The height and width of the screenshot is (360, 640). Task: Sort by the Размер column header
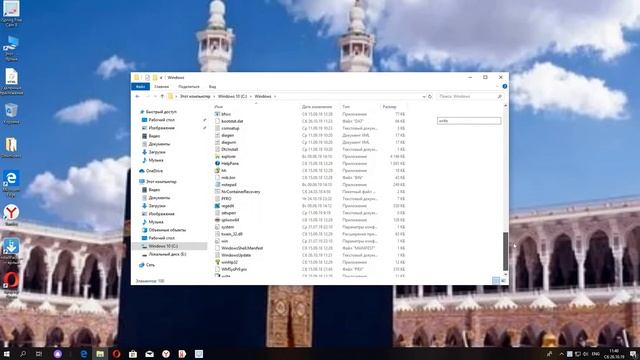(389, 107)
